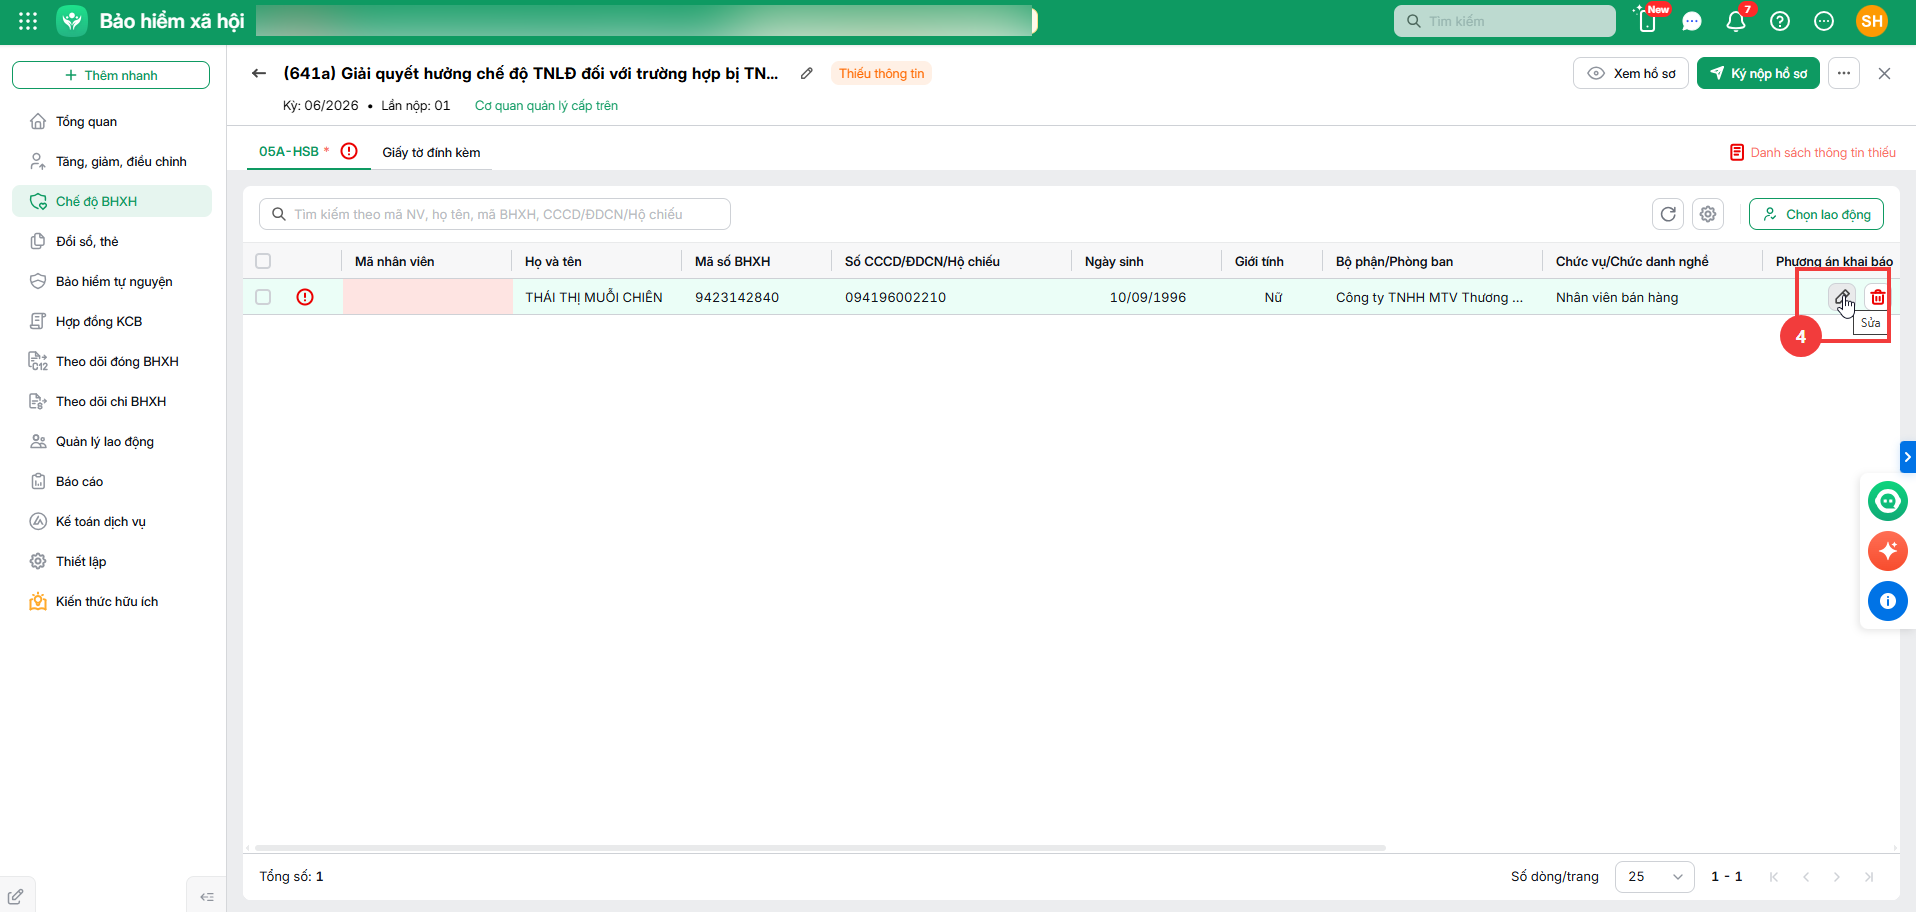Open the SH user avatar menu

(x=1872, y=21)
